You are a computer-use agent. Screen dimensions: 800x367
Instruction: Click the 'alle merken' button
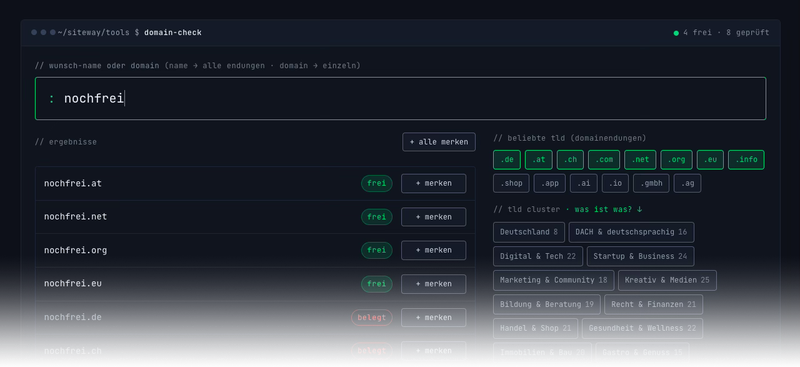click(439, 142)
